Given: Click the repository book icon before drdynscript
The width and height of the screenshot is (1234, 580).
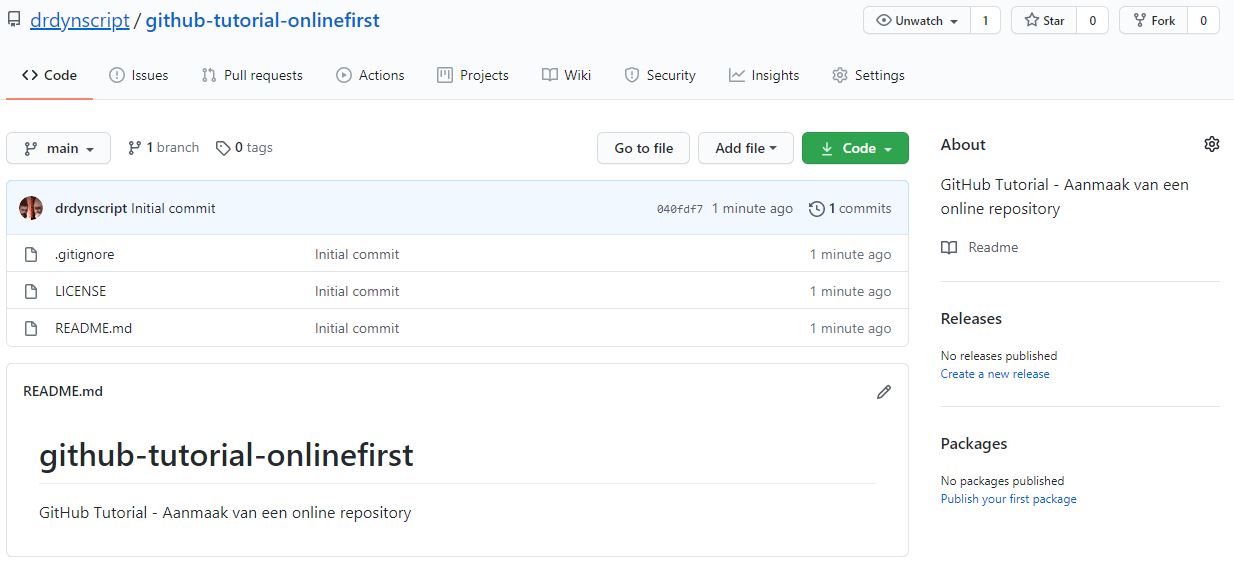Looking at the screenshot, I should (x=14, y=20).
